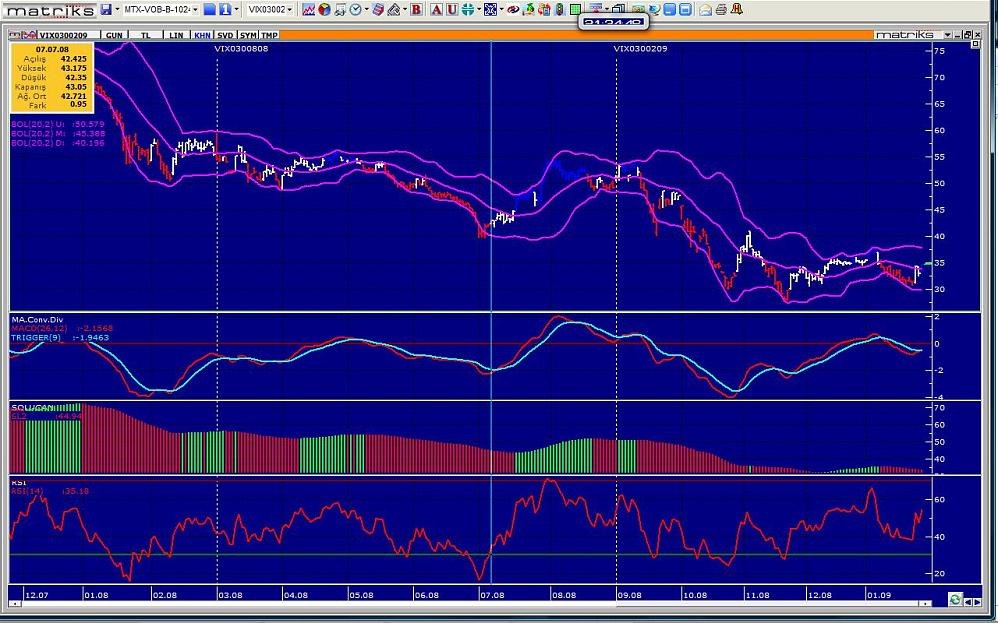
Task: Toggle the TL currency mode
Action: [146, 34]
